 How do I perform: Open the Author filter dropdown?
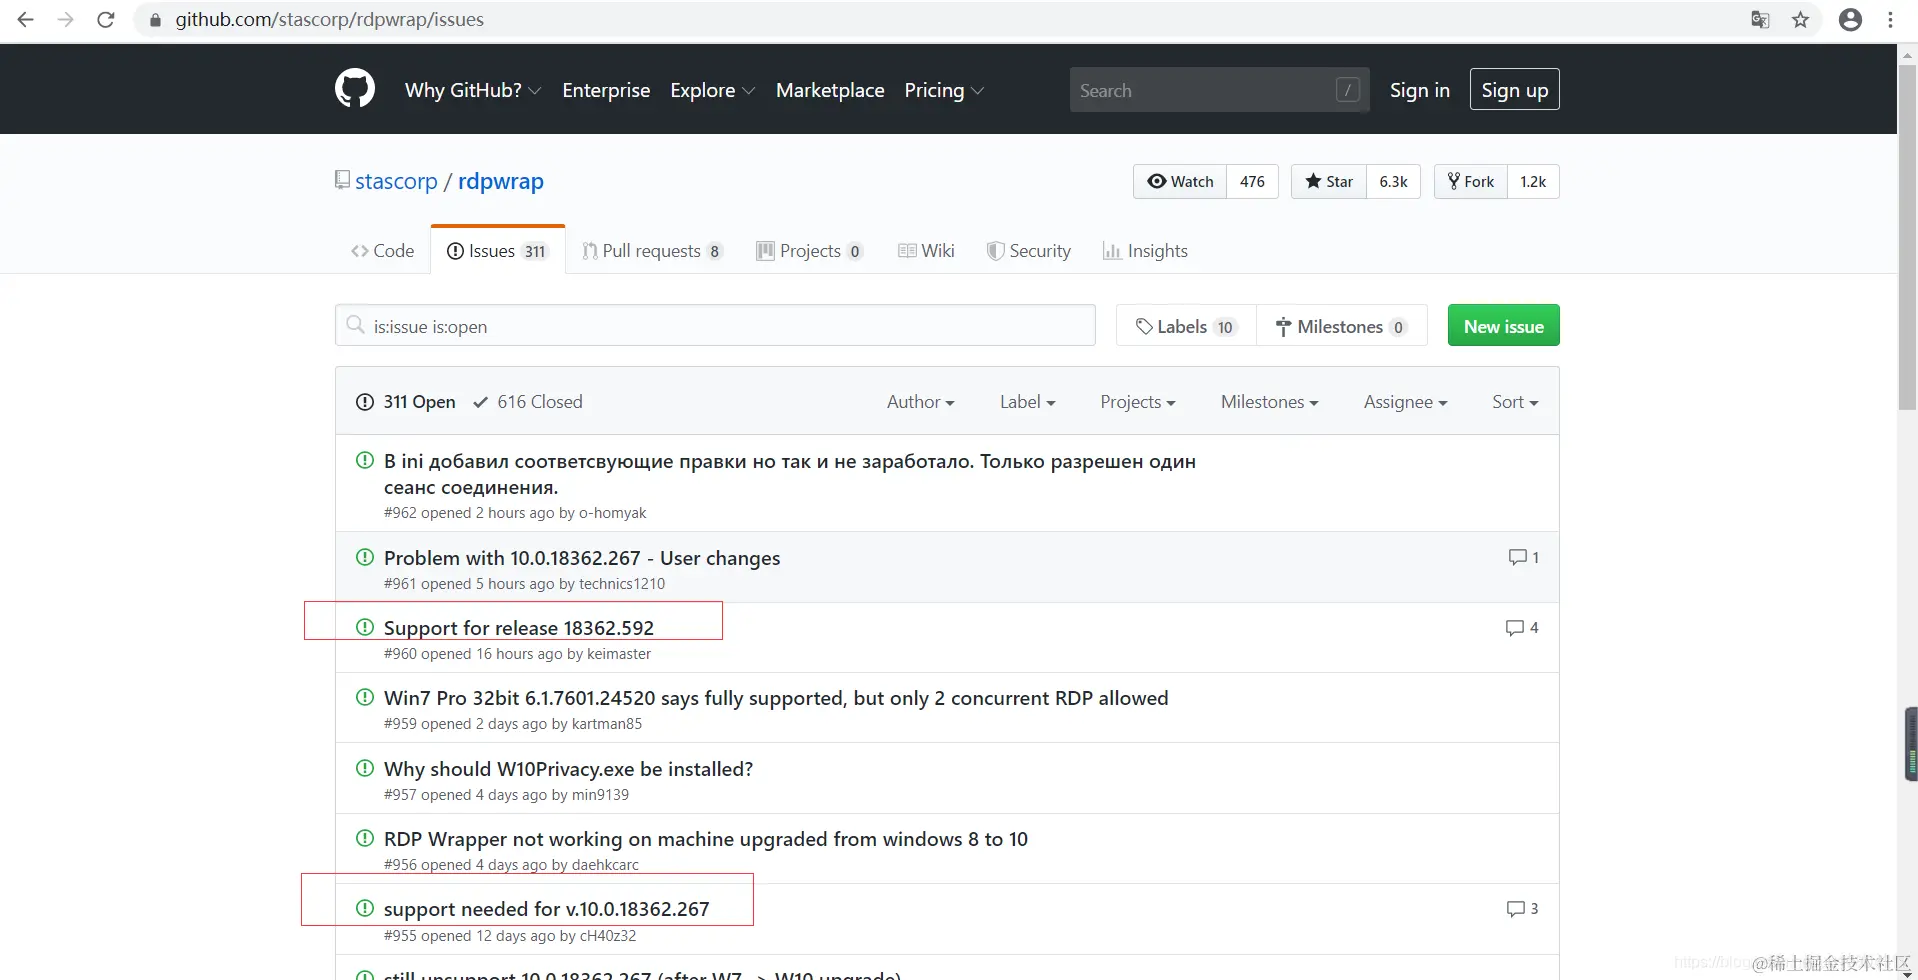921,402
